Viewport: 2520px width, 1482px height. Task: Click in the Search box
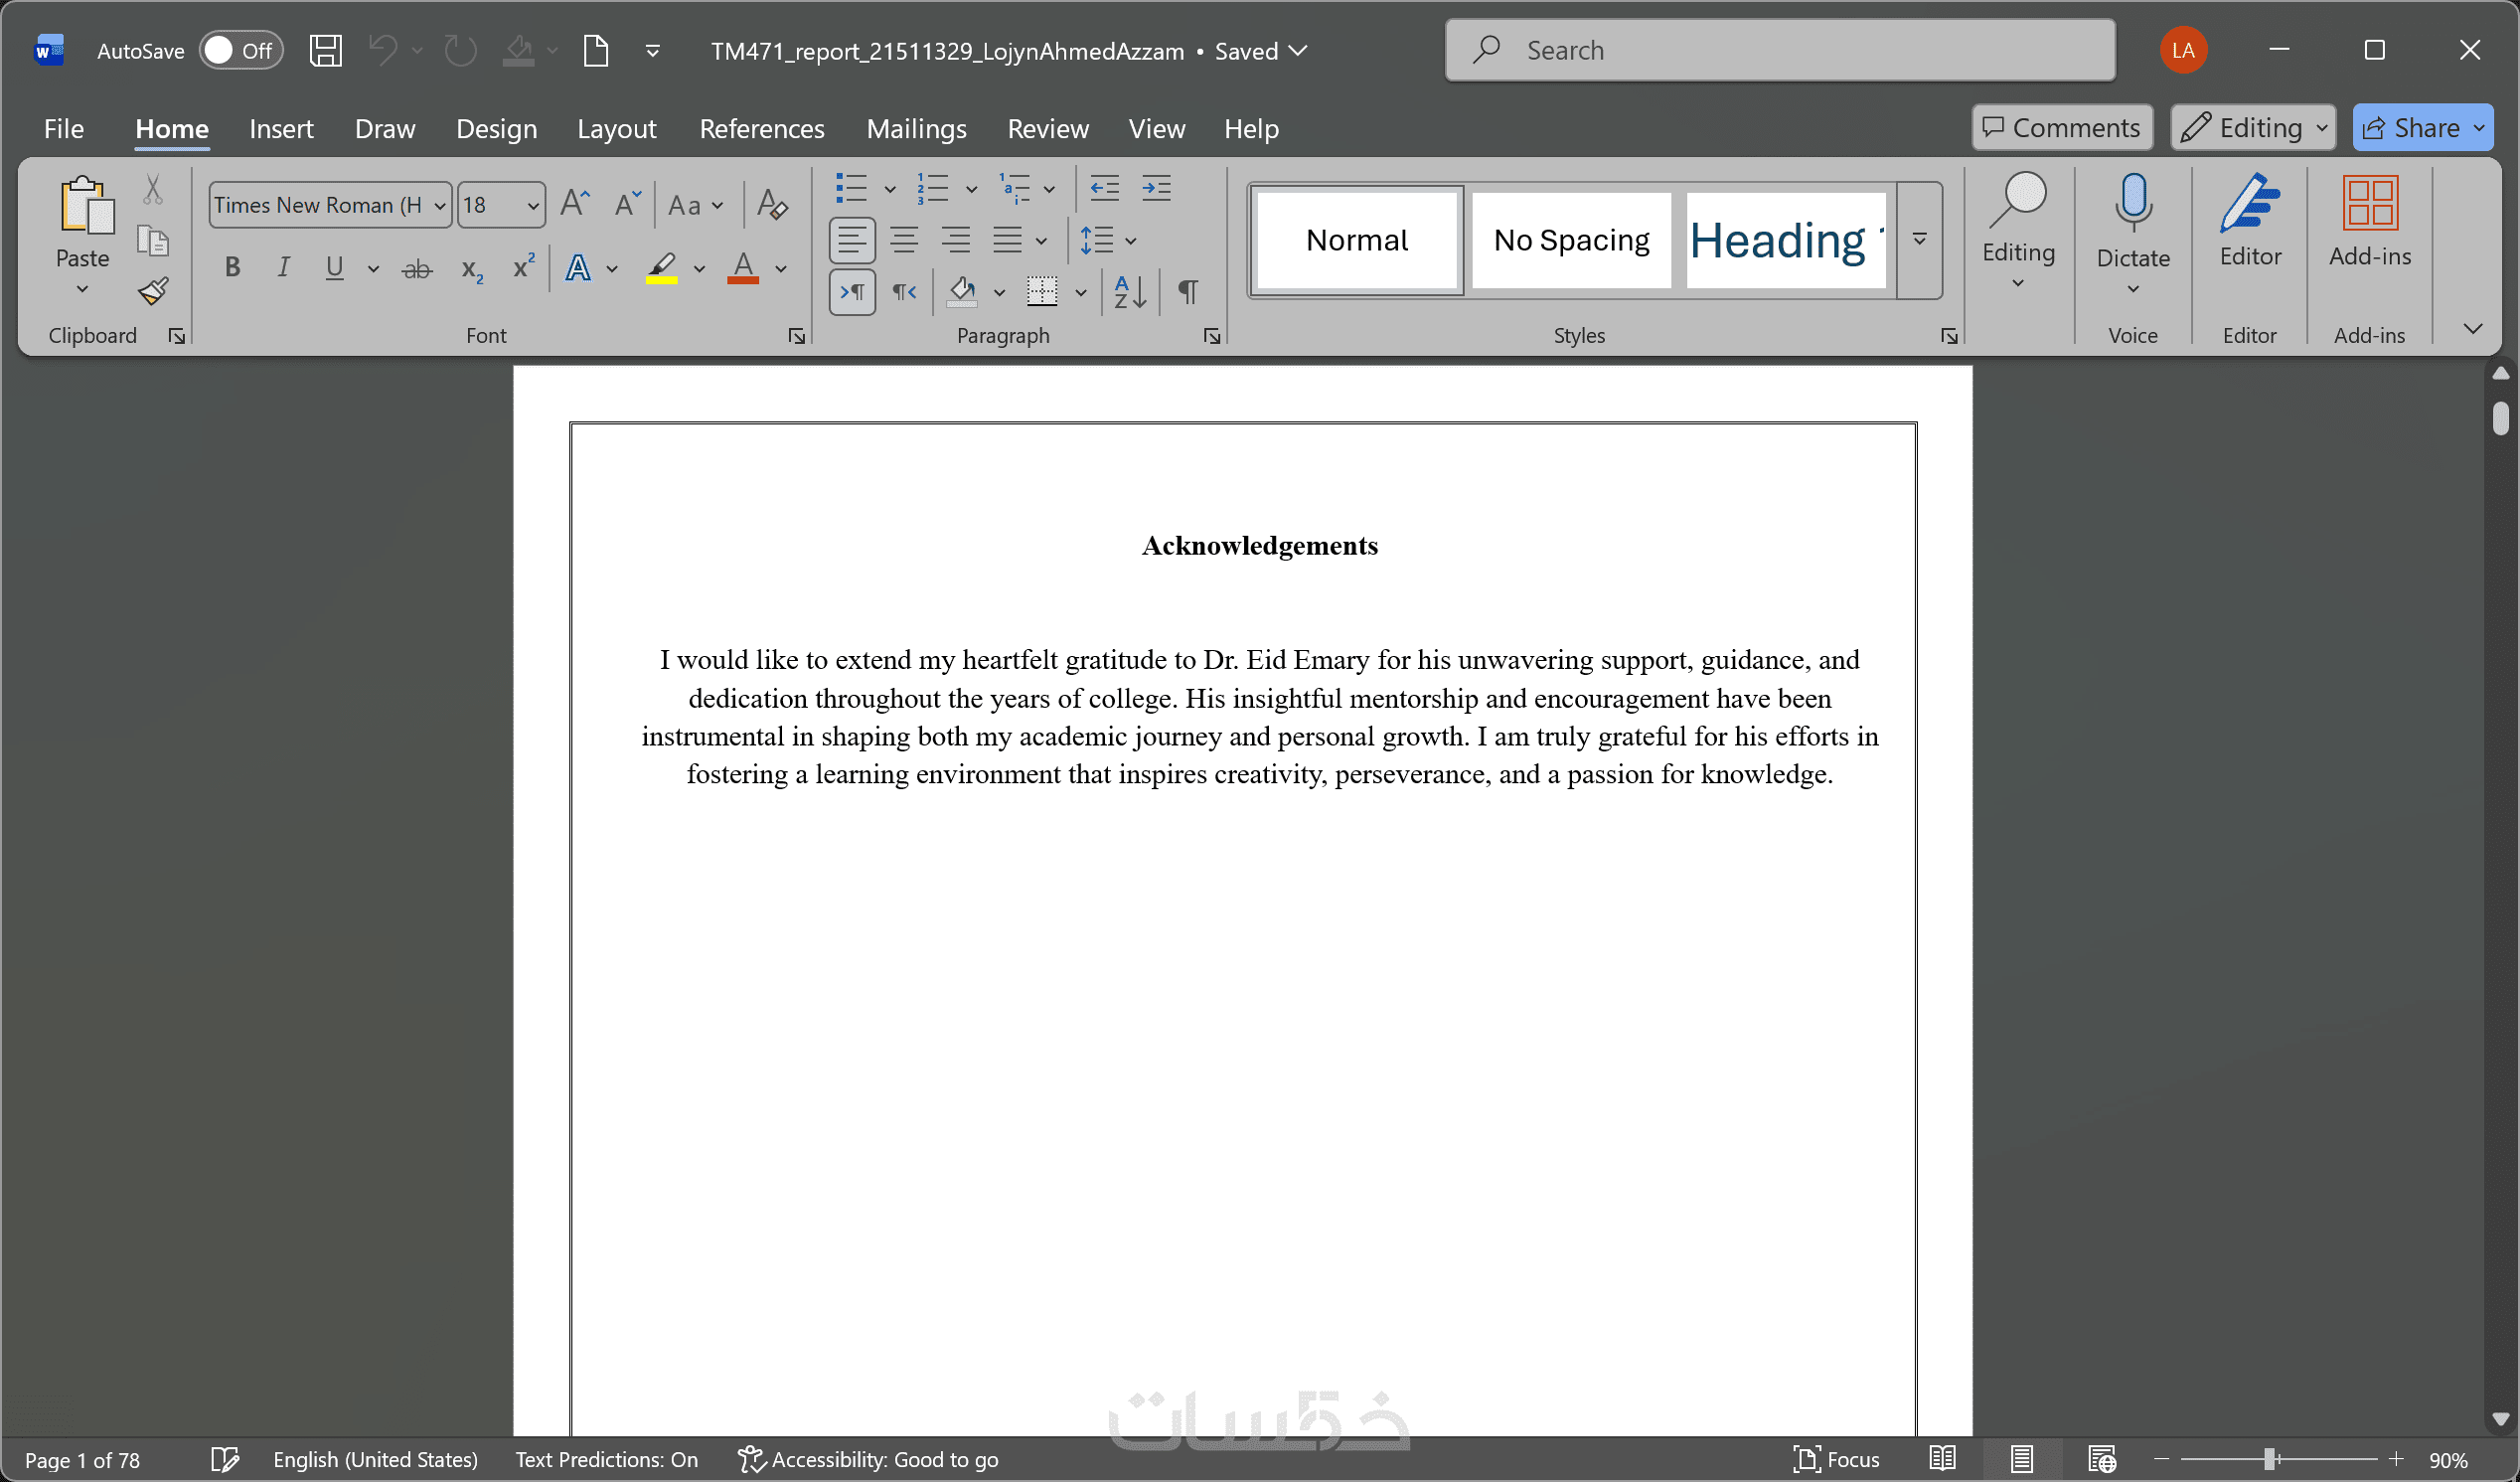(1780, 50)
